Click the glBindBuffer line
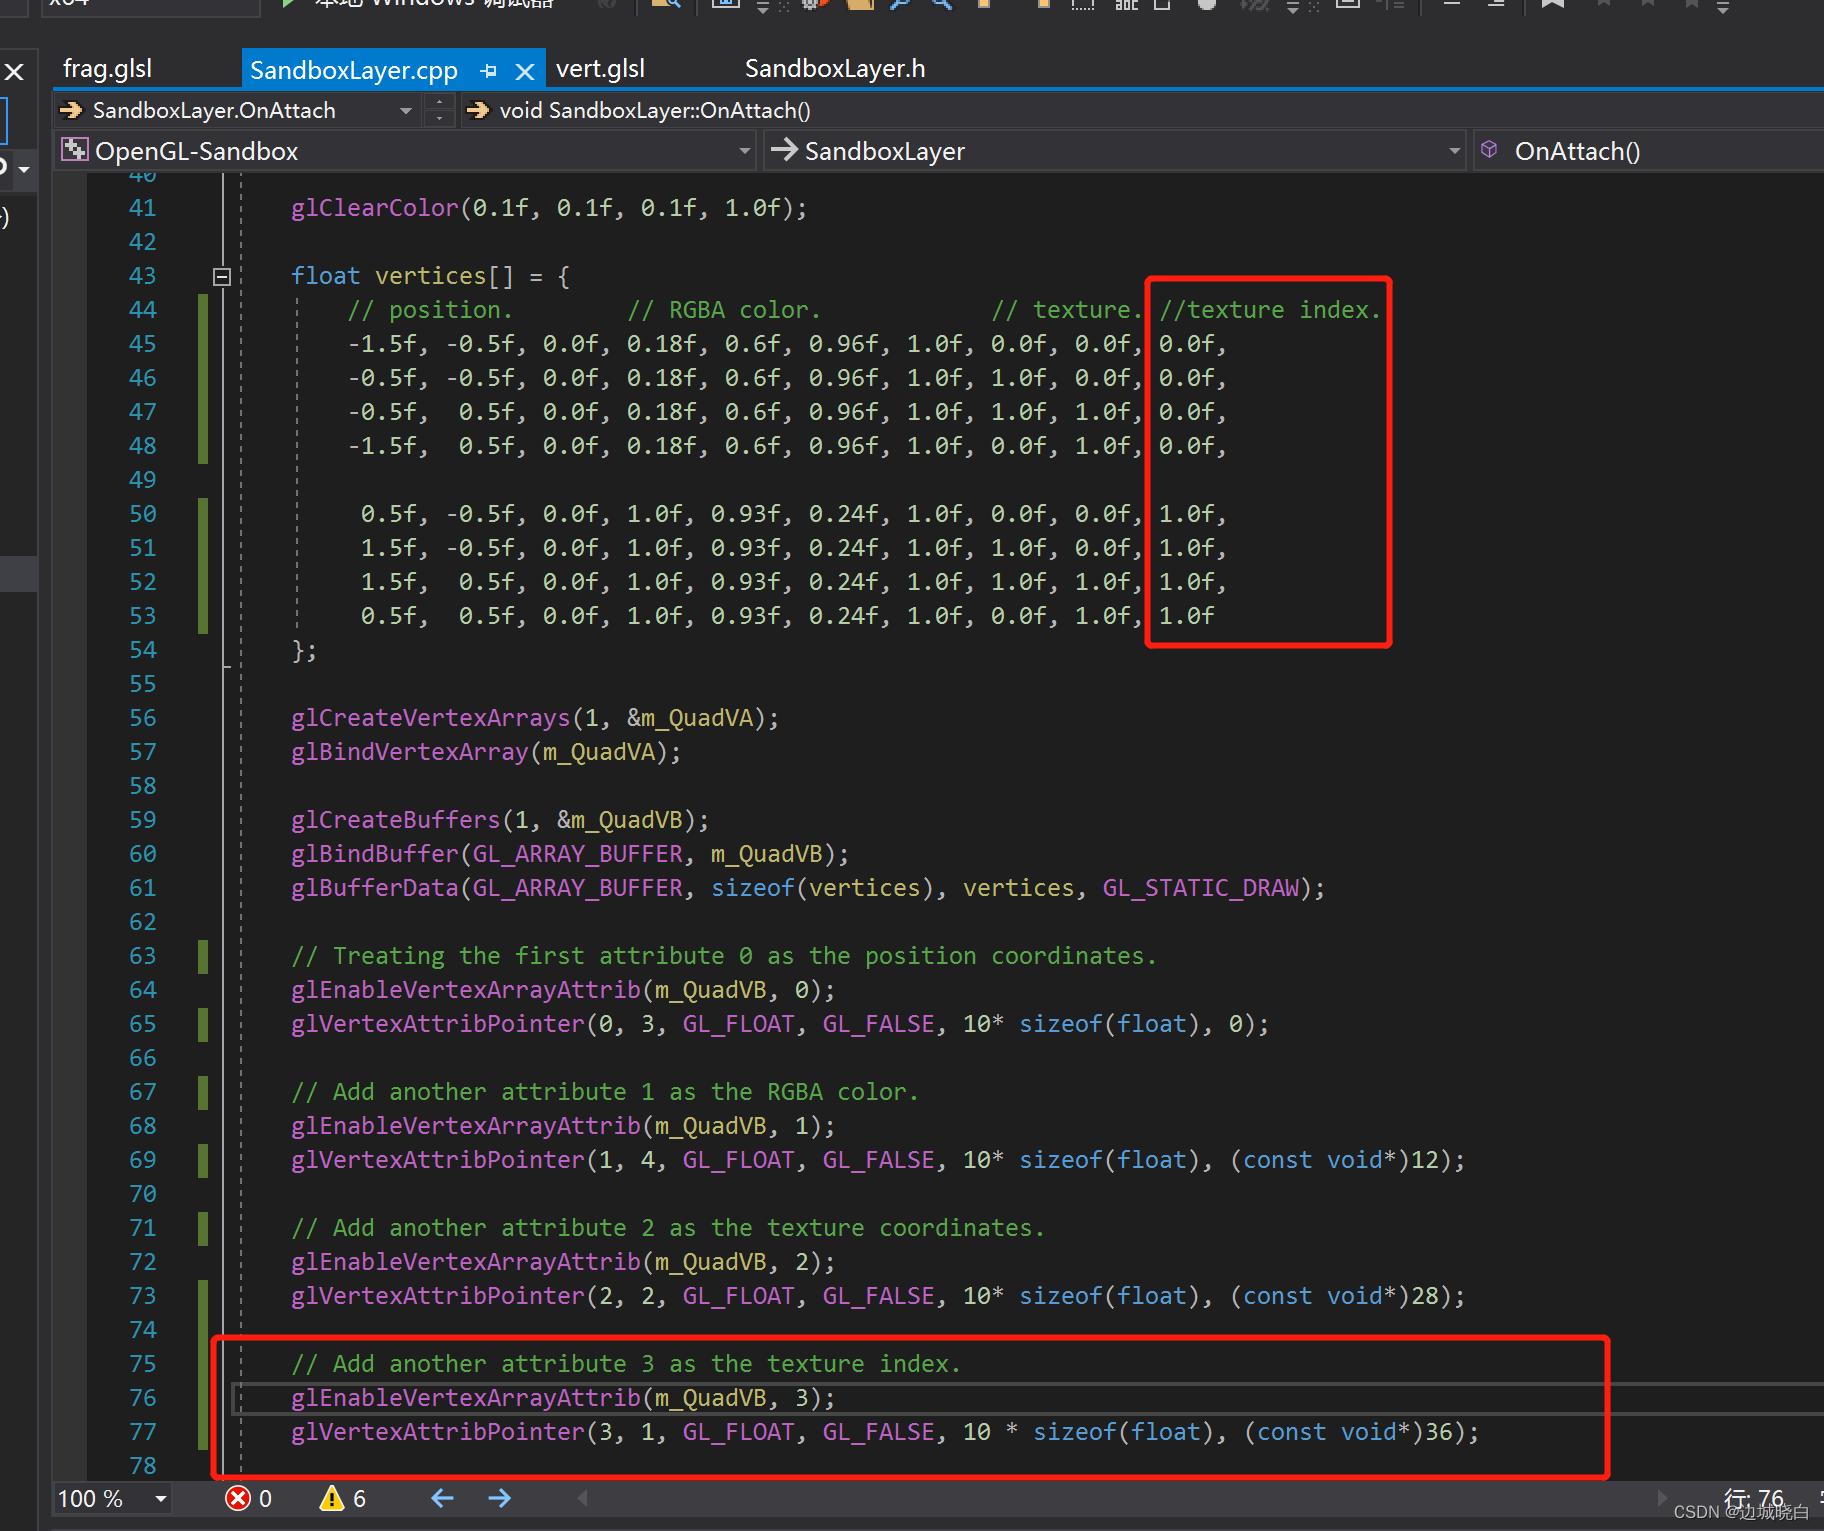 (x=570, y=854)
